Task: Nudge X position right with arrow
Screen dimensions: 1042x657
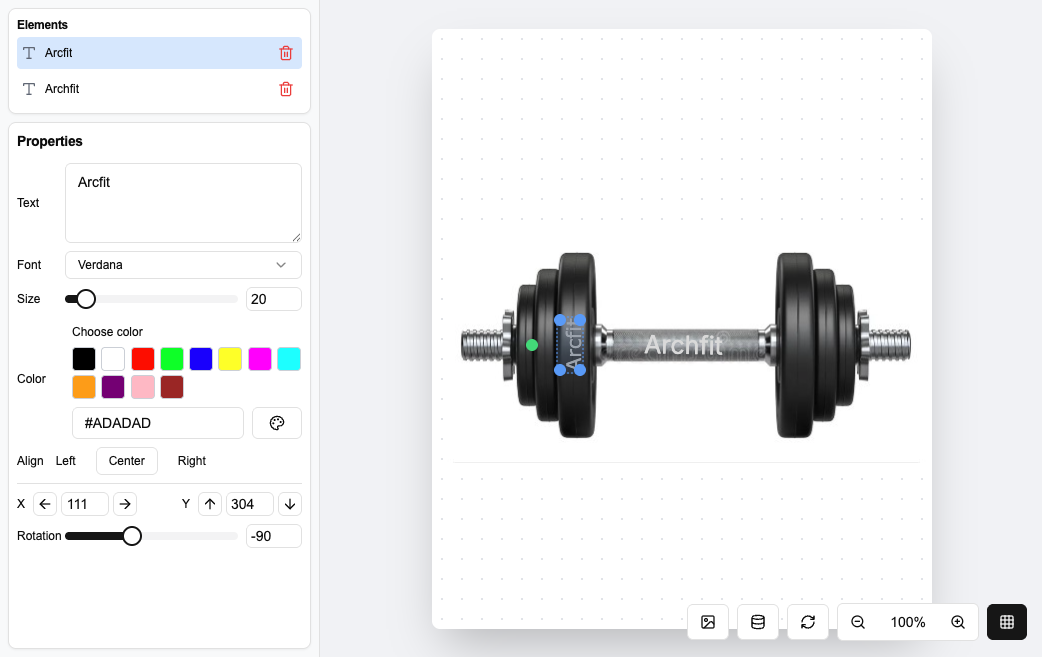Action: click(124, 504)
